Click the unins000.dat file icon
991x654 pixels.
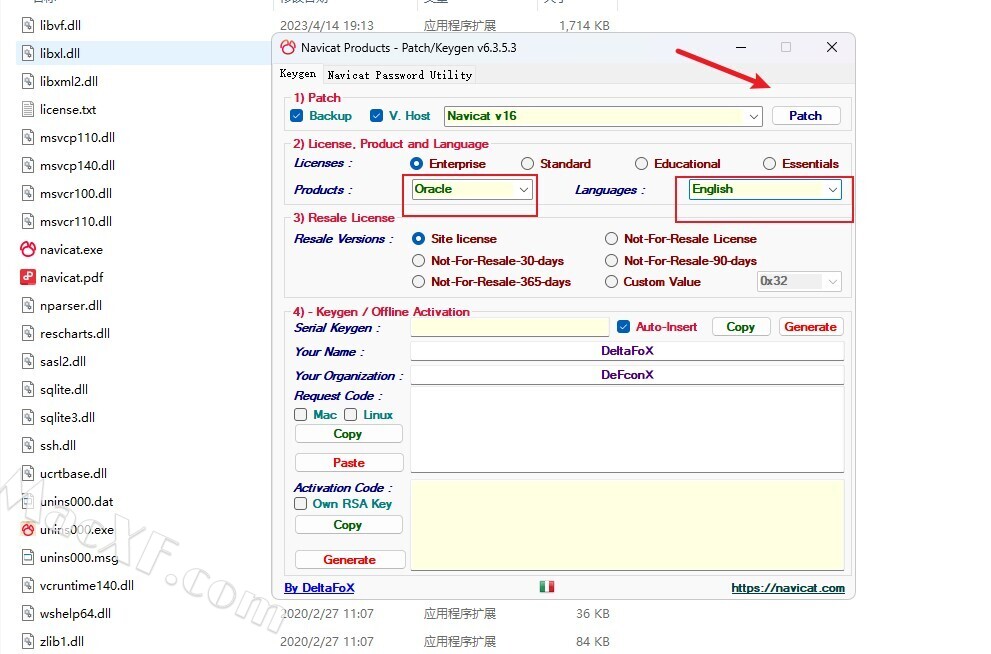pyautogui.click(x=28, y=501)
